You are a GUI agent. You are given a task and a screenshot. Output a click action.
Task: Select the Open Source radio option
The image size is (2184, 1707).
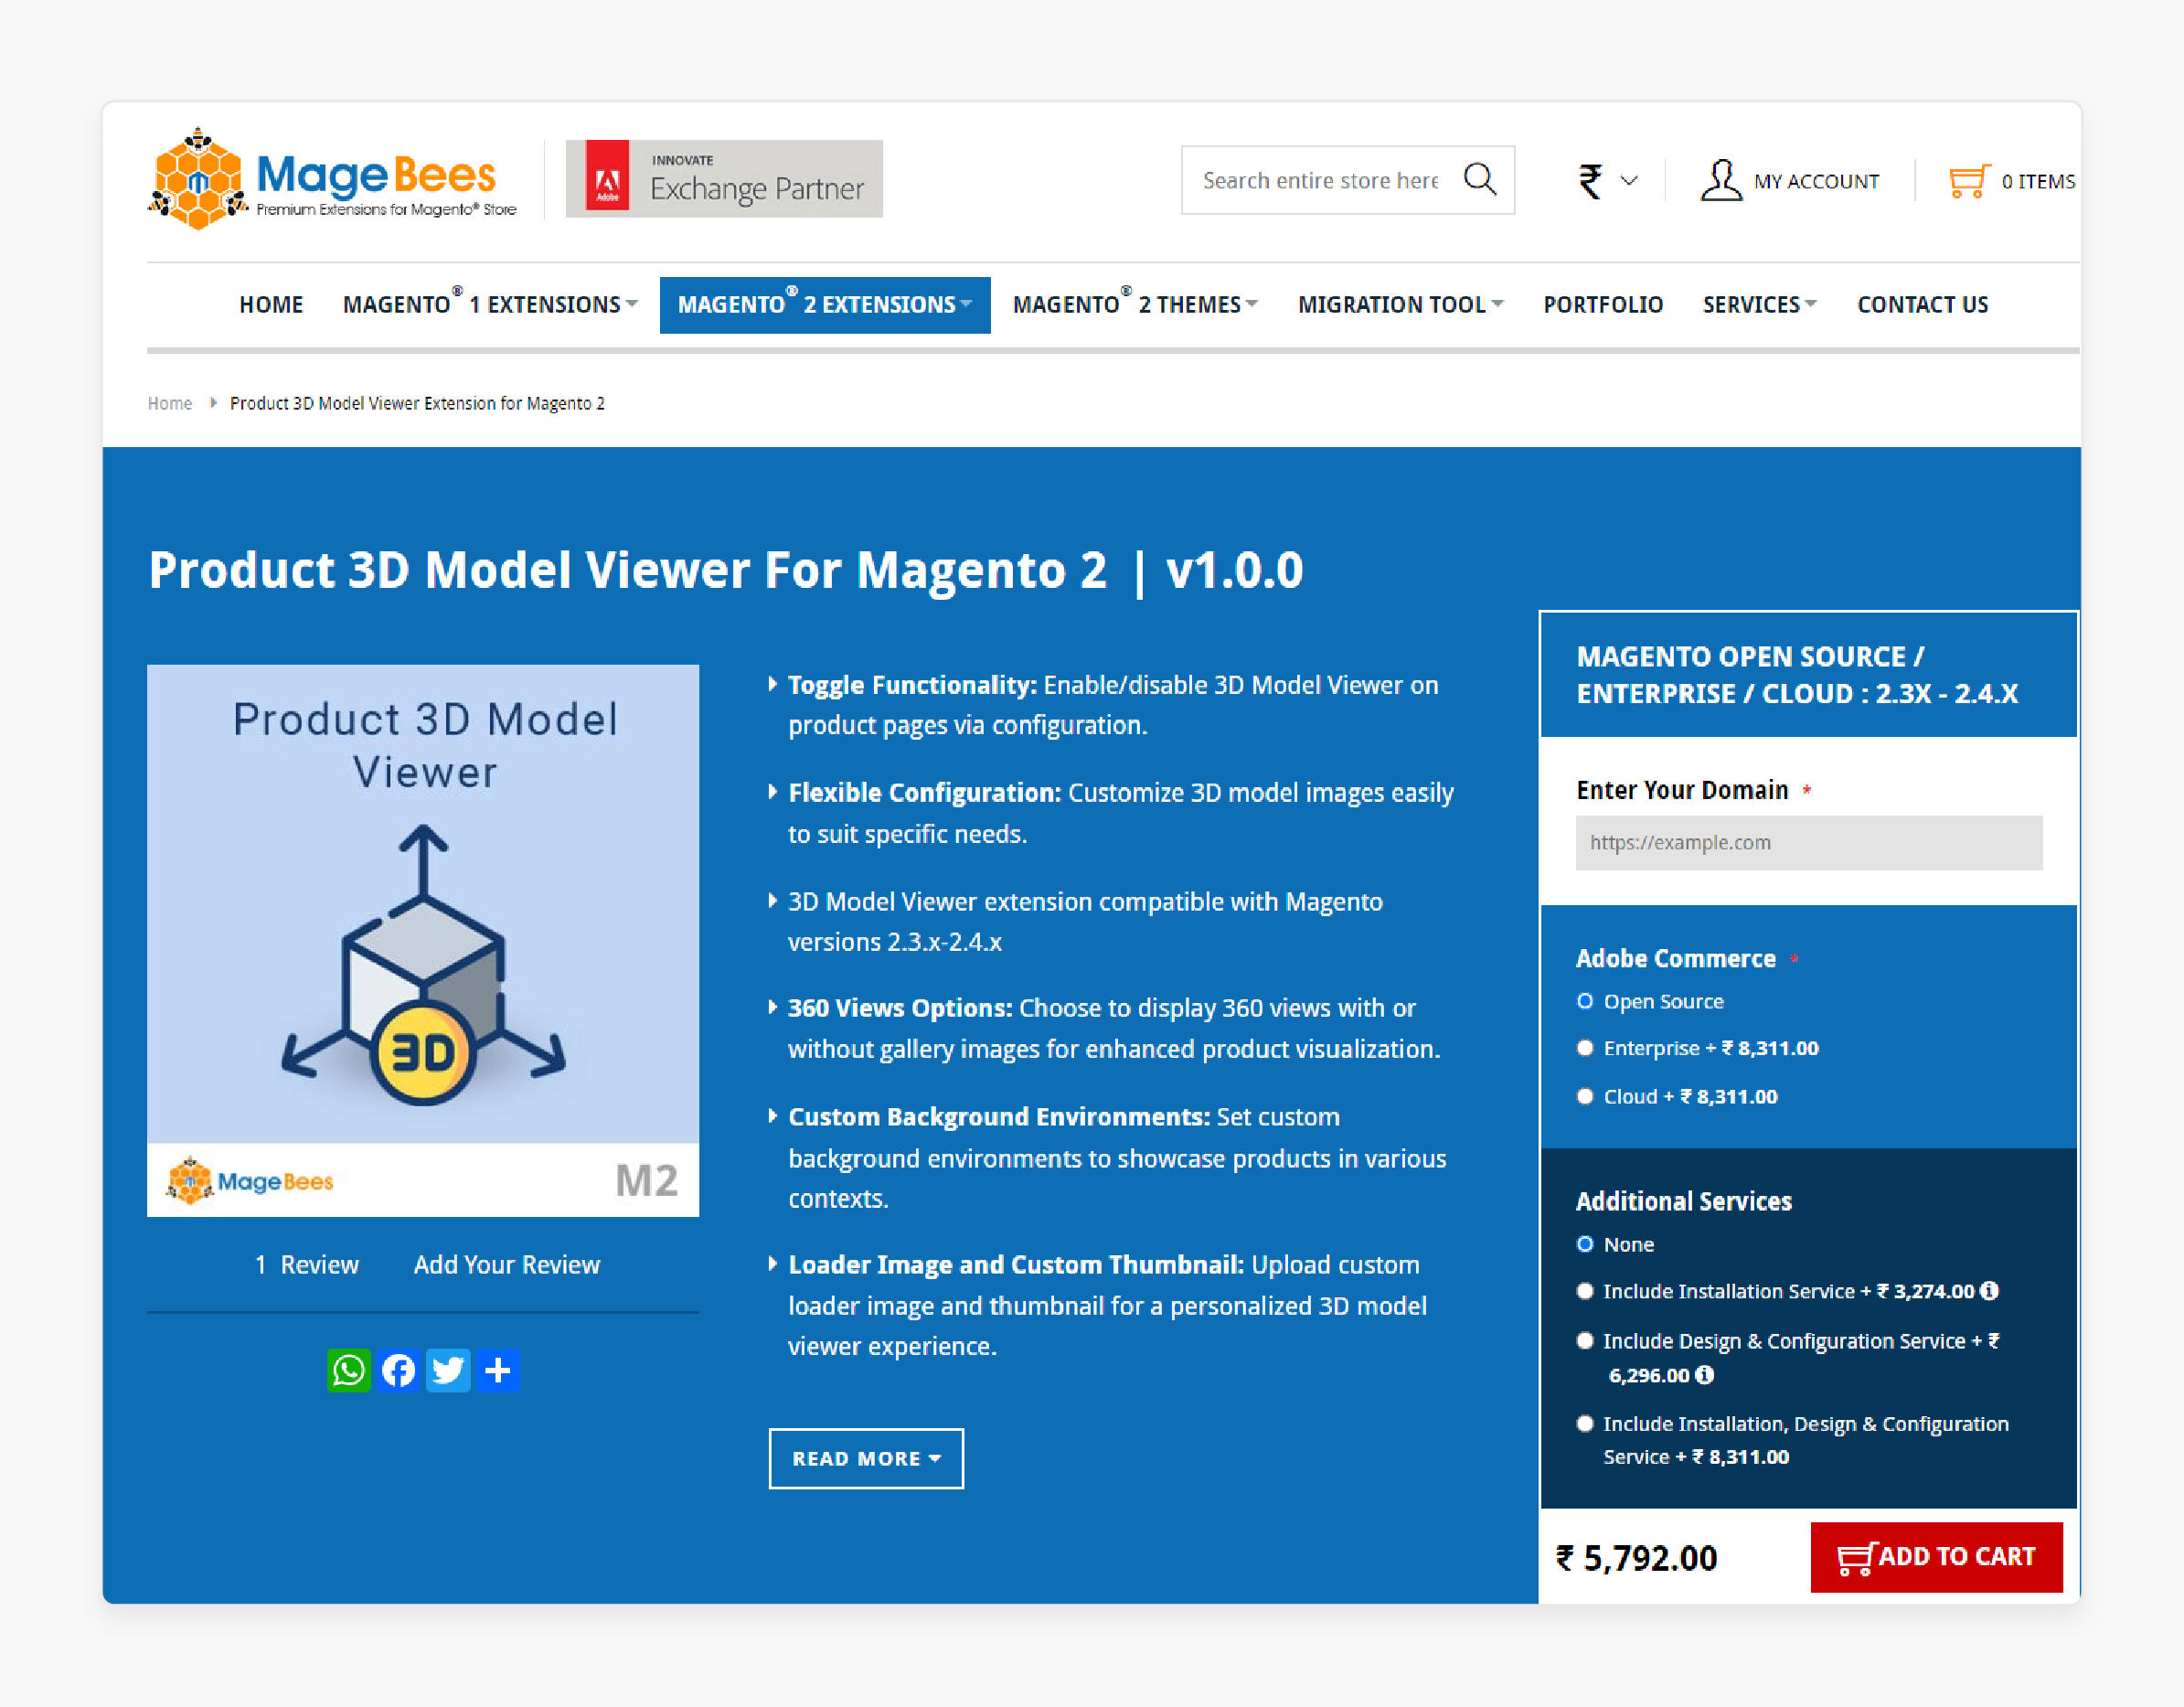pyautogui.click(x=1585, y=1001)
